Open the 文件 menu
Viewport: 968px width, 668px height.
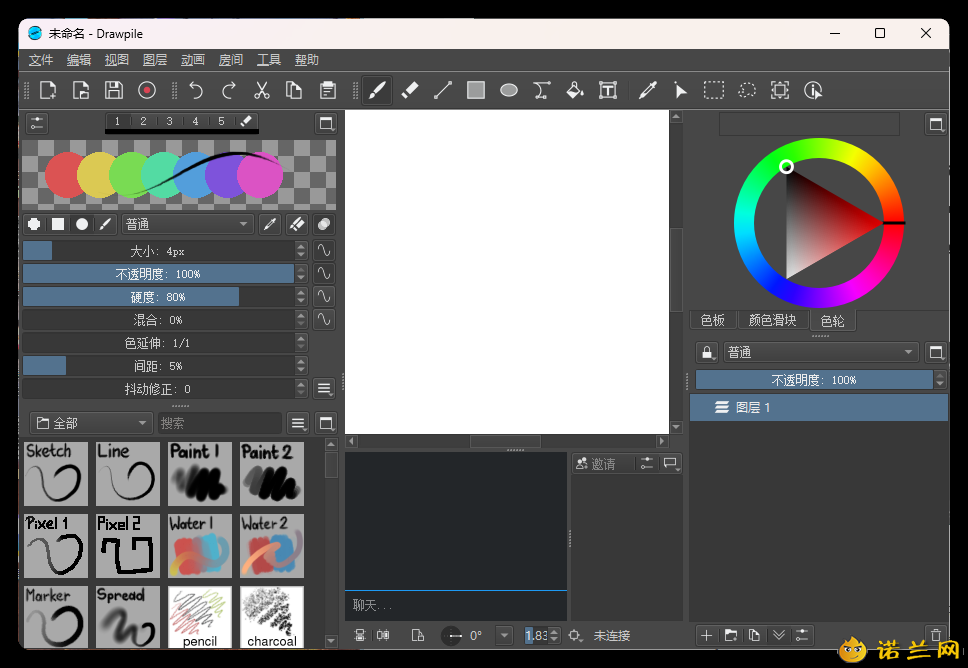(41, 60)
